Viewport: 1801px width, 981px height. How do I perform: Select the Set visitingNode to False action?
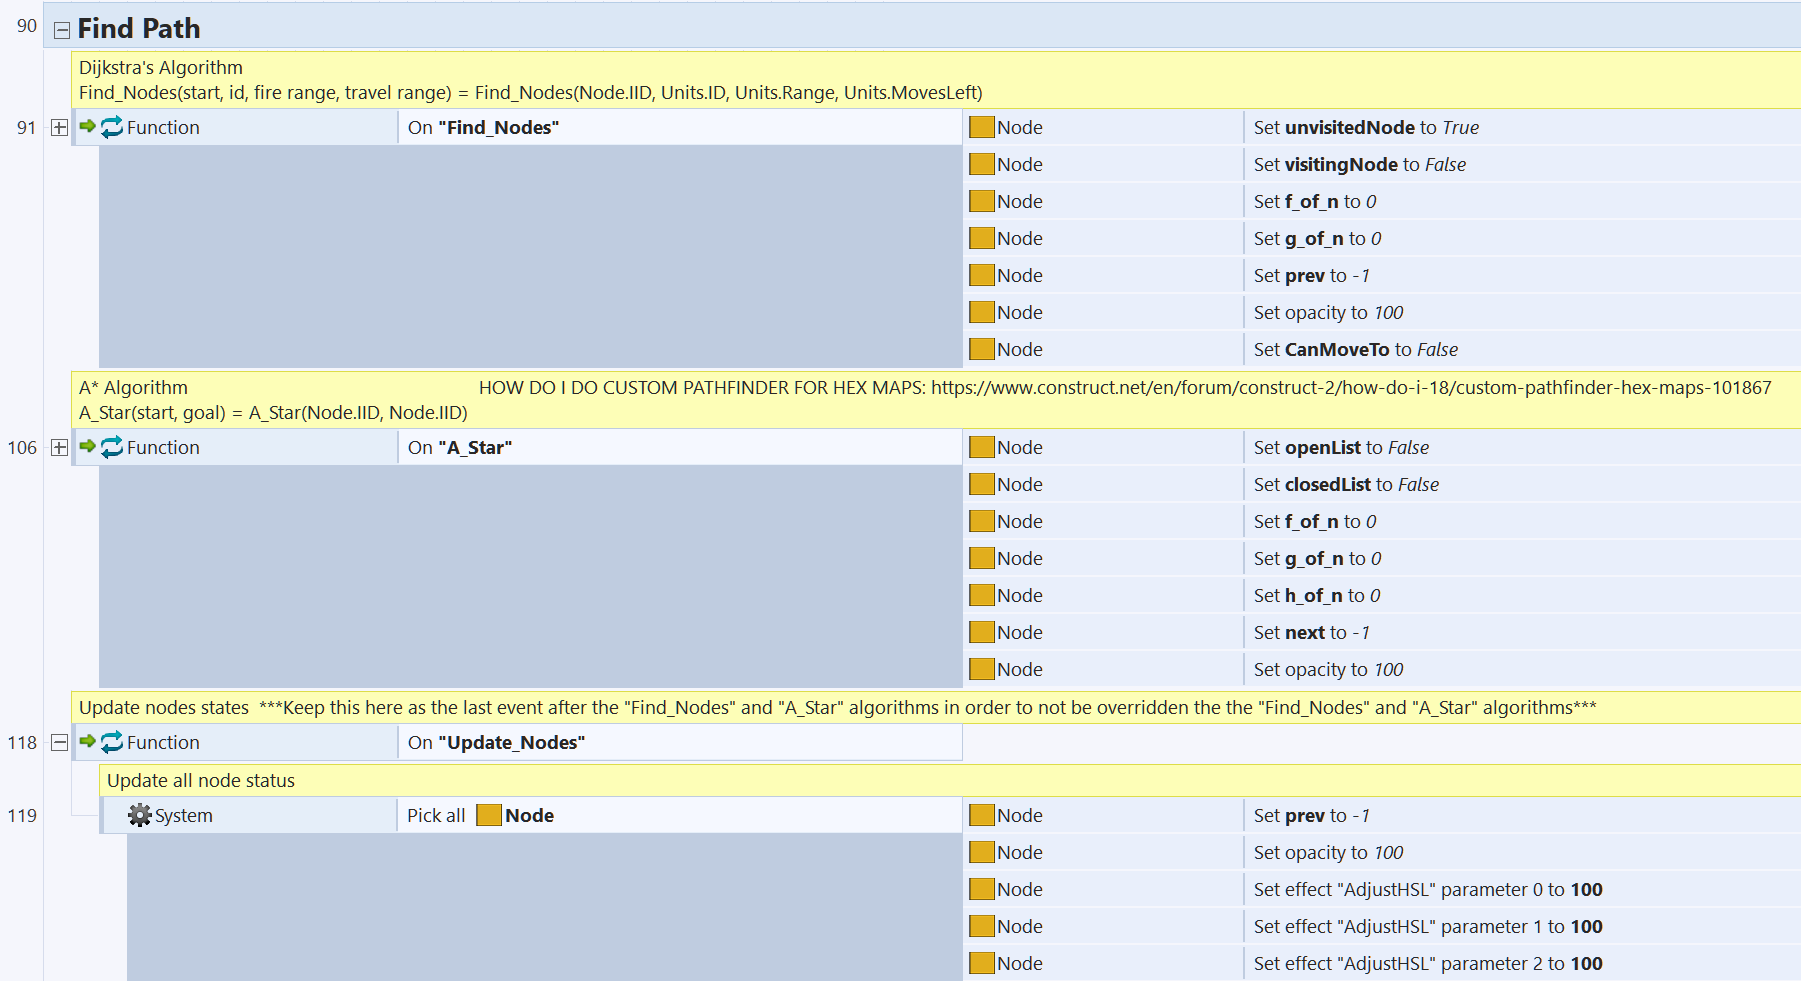pyautogui.click(x=1359, y=165)
